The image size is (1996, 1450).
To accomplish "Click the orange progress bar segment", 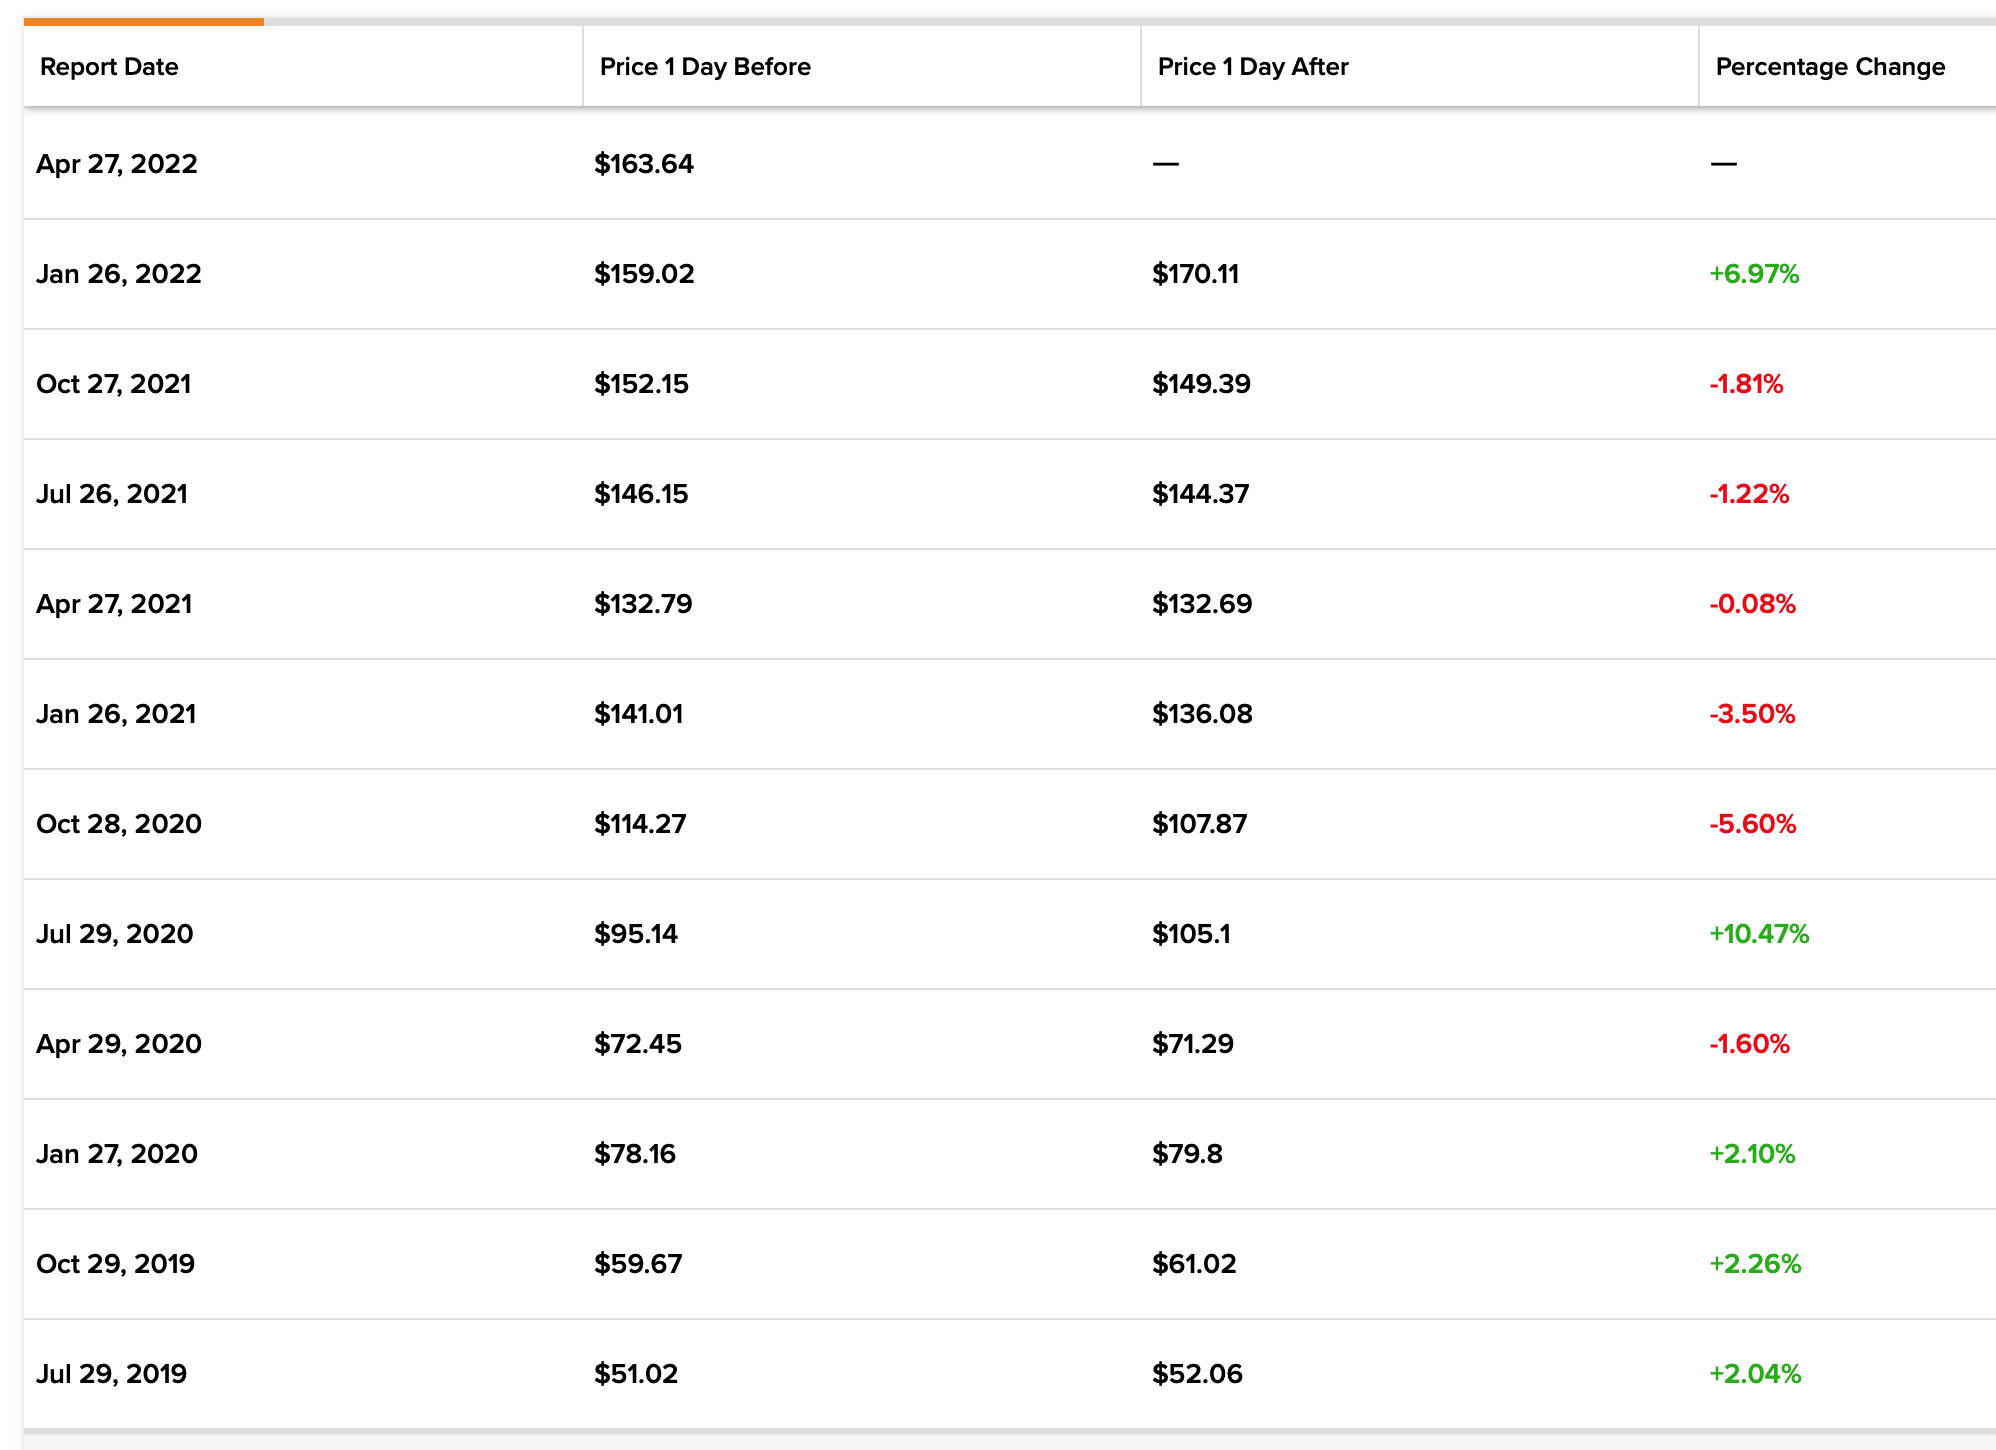I will point(144,21).
